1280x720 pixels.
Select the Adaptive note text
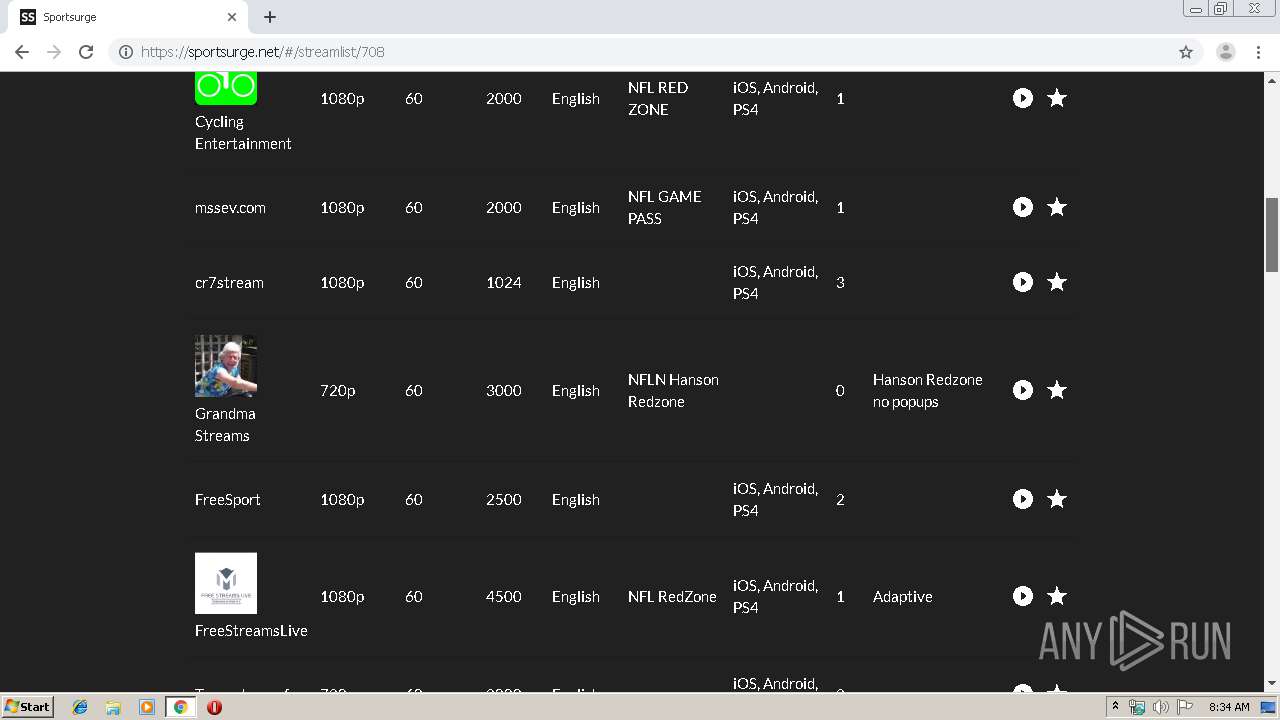coord(902,597)
